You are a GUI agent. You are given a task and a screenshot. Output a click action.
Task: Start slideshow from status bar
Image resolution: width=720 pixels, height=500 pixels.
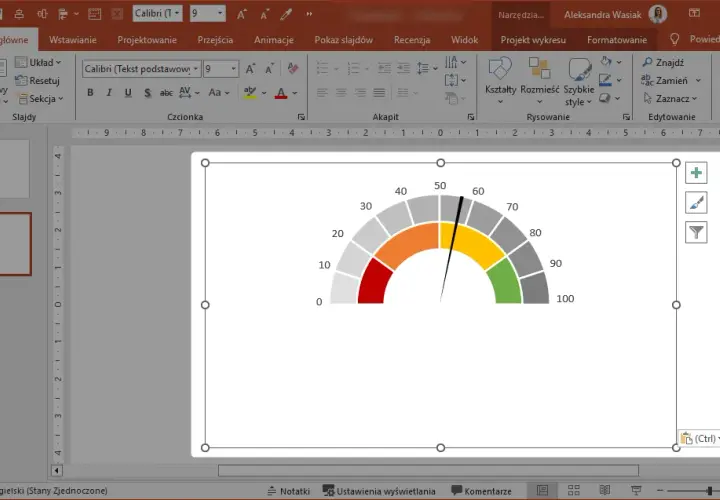pyautogui.click(x=636, y=490)
